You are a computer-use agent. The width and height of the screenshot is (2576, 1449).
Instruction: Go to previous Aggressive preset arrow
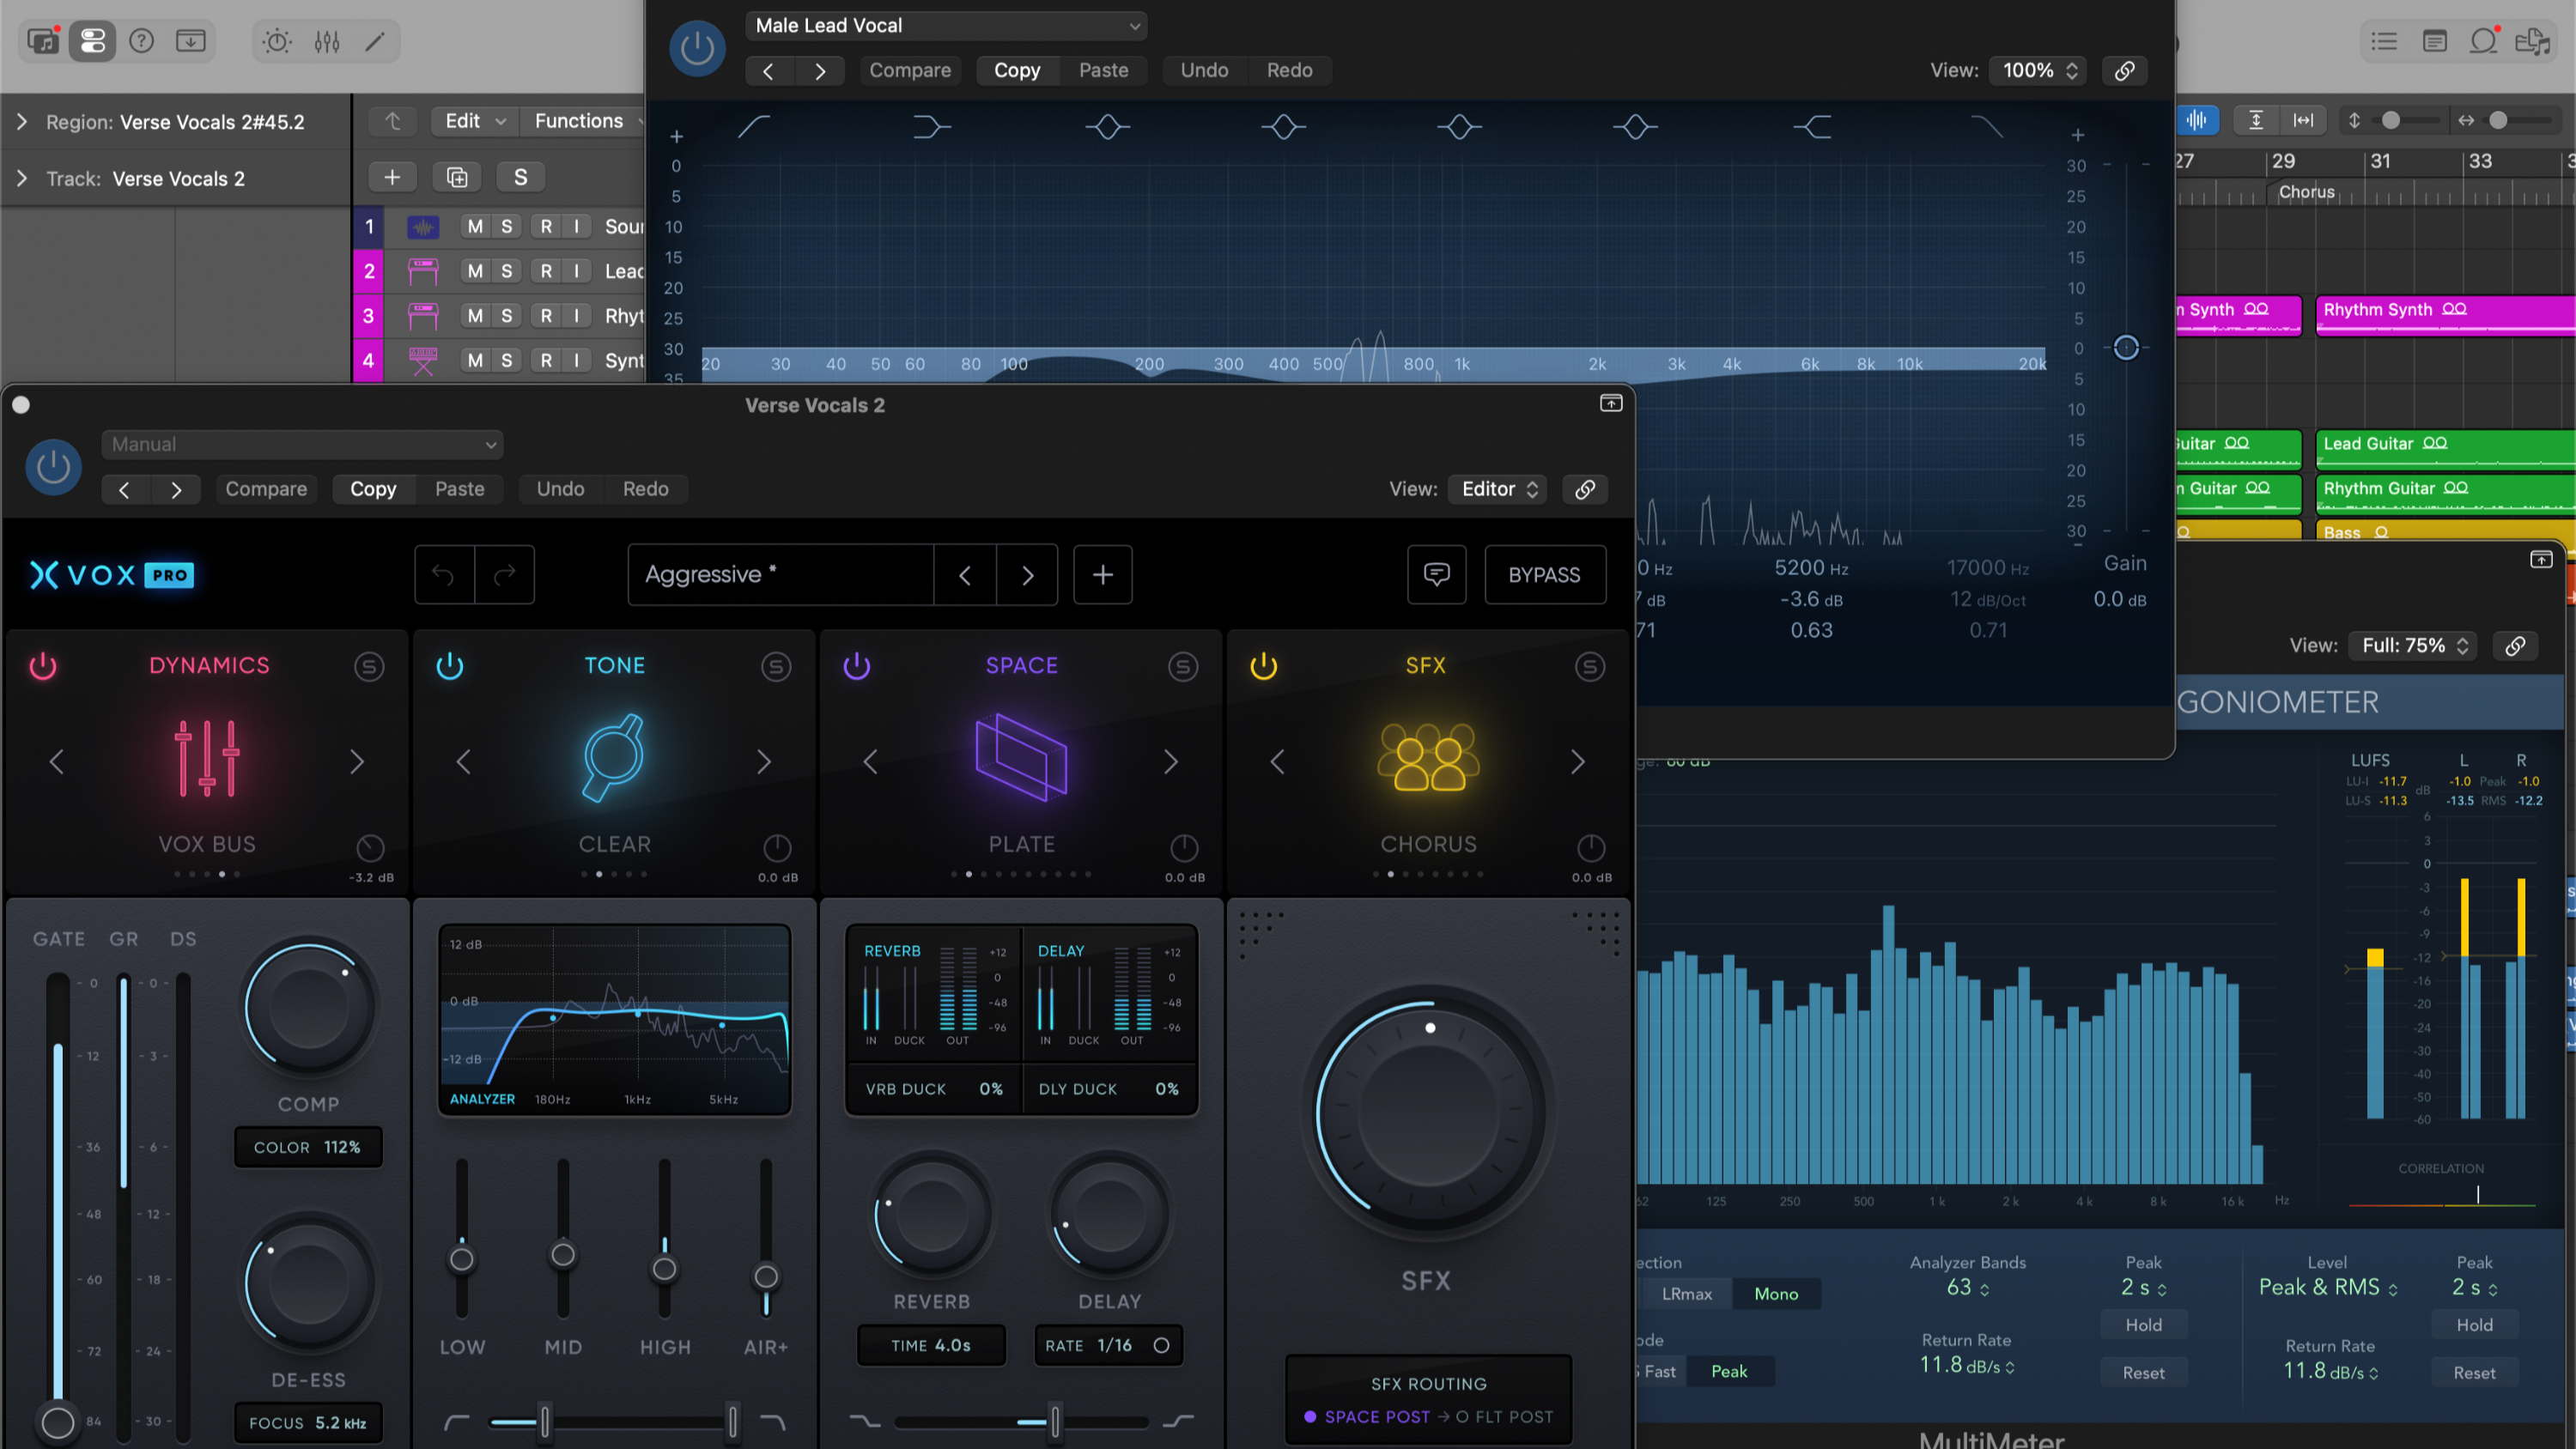tap(965, 574)
